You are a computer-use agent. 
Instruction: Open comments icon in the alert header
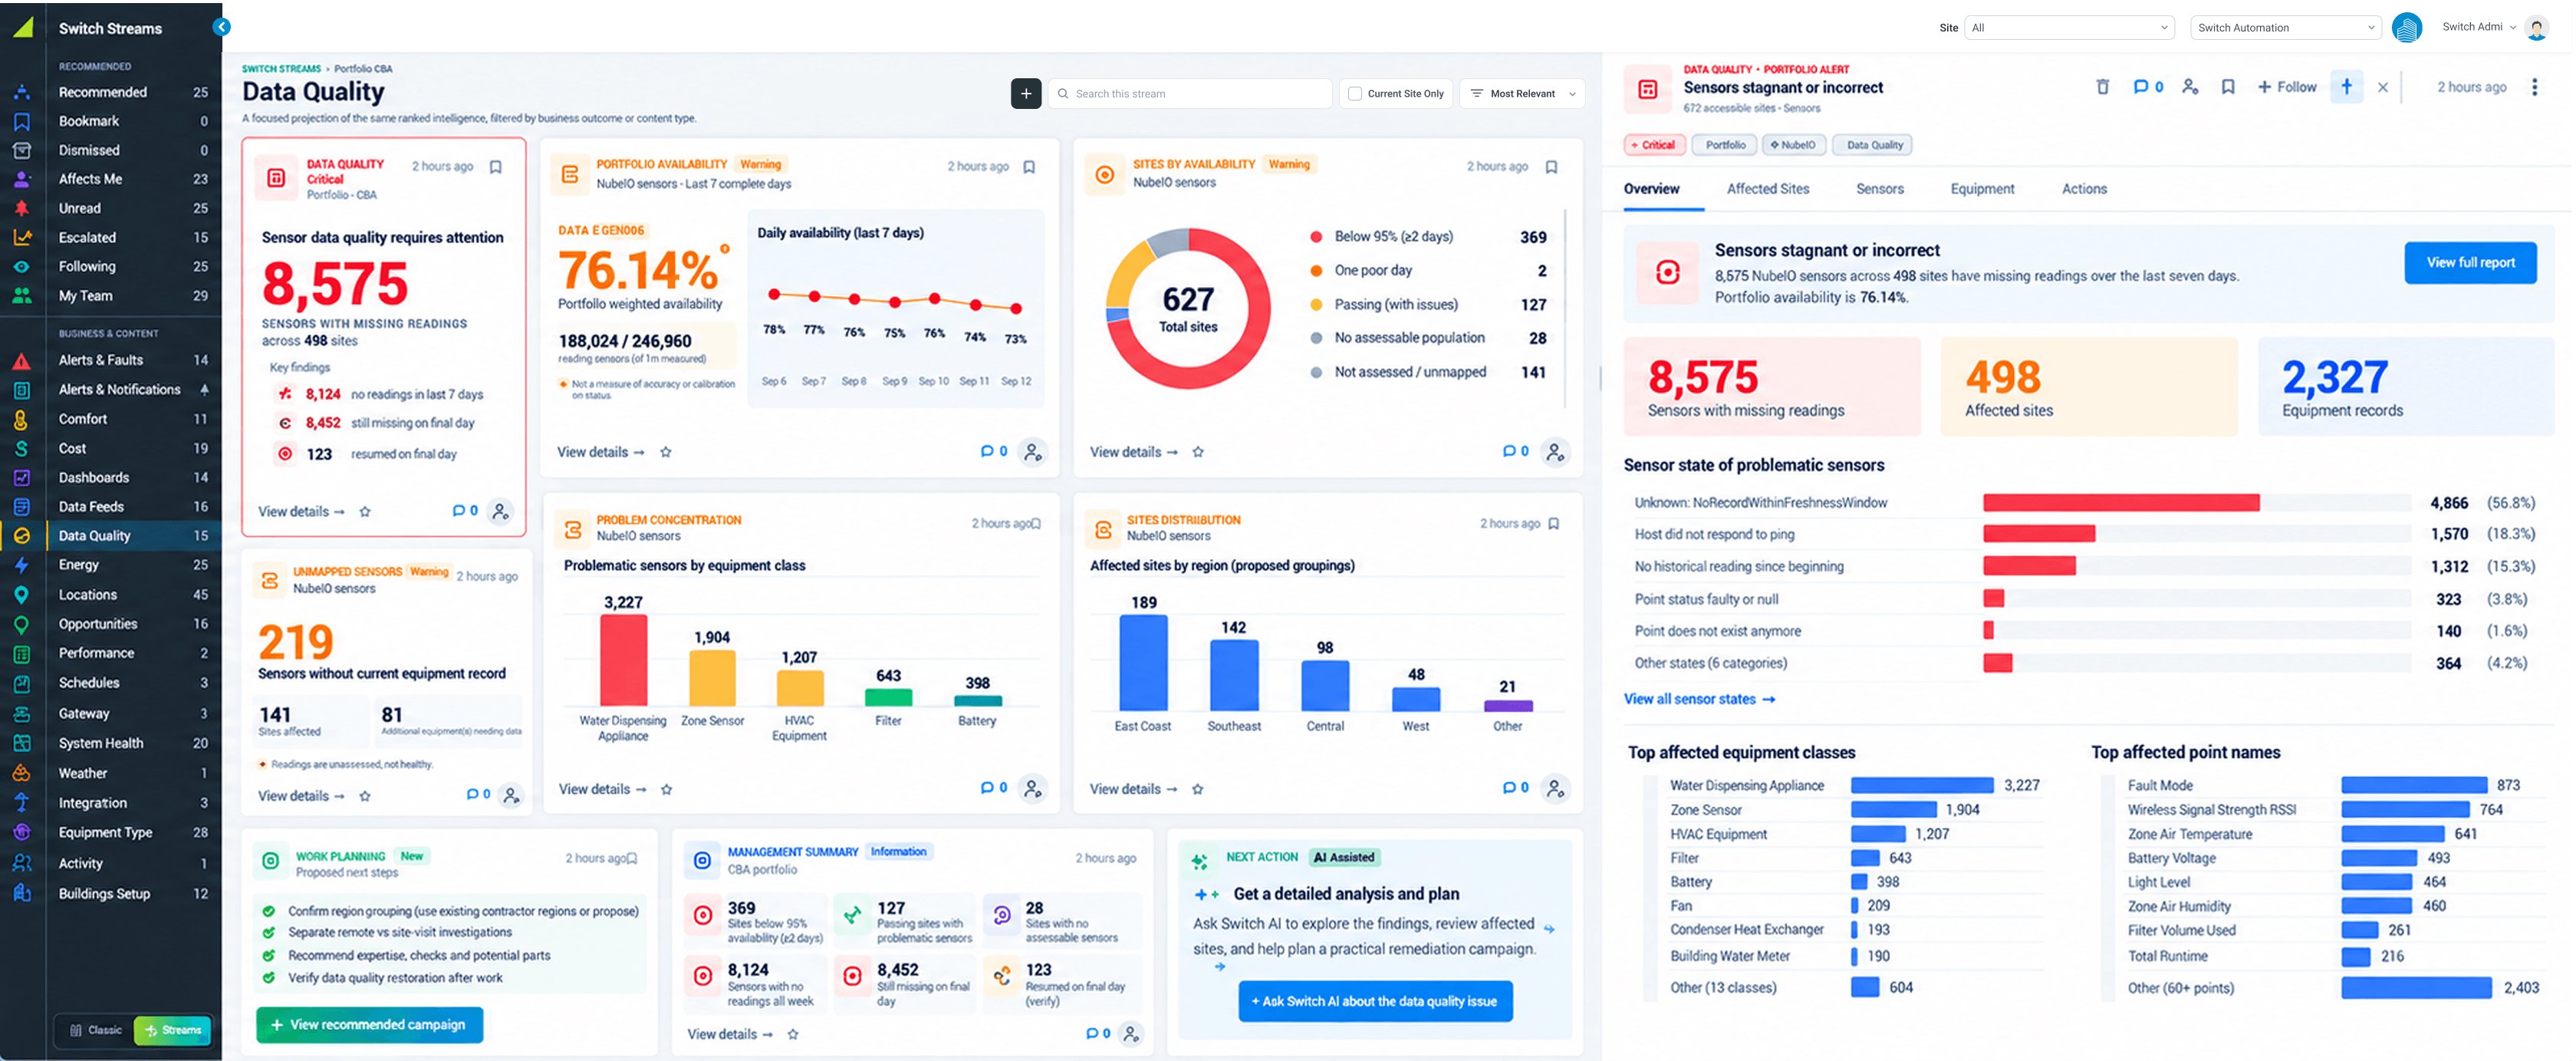(2147, 87)
